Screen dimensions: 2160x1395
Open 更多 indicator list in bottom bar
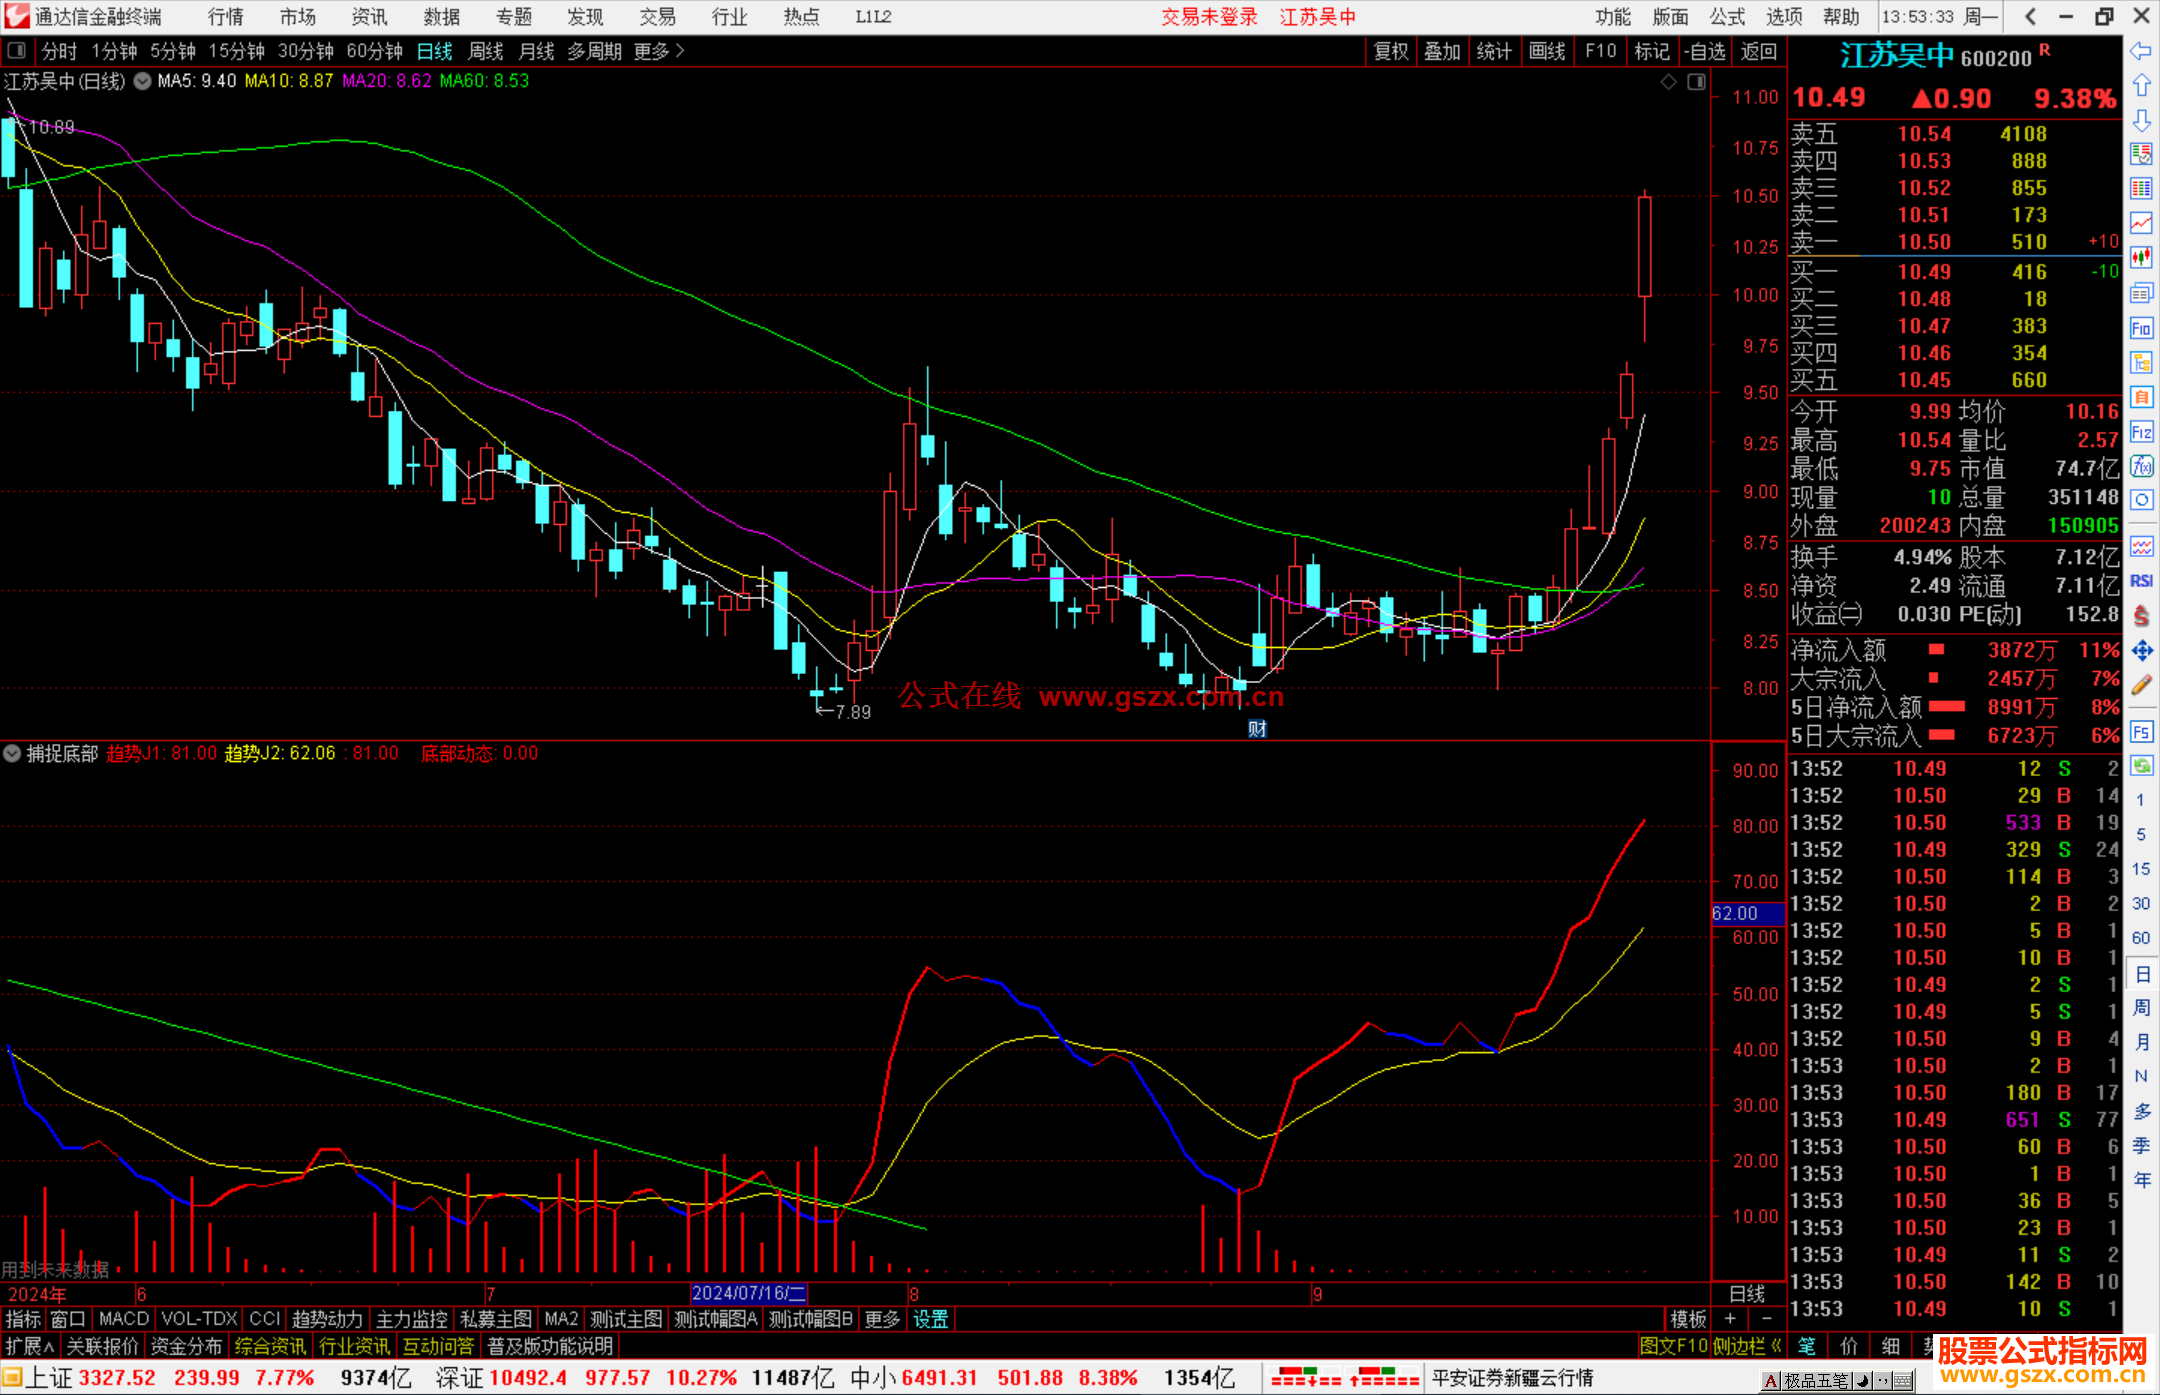click(881, 1319)
